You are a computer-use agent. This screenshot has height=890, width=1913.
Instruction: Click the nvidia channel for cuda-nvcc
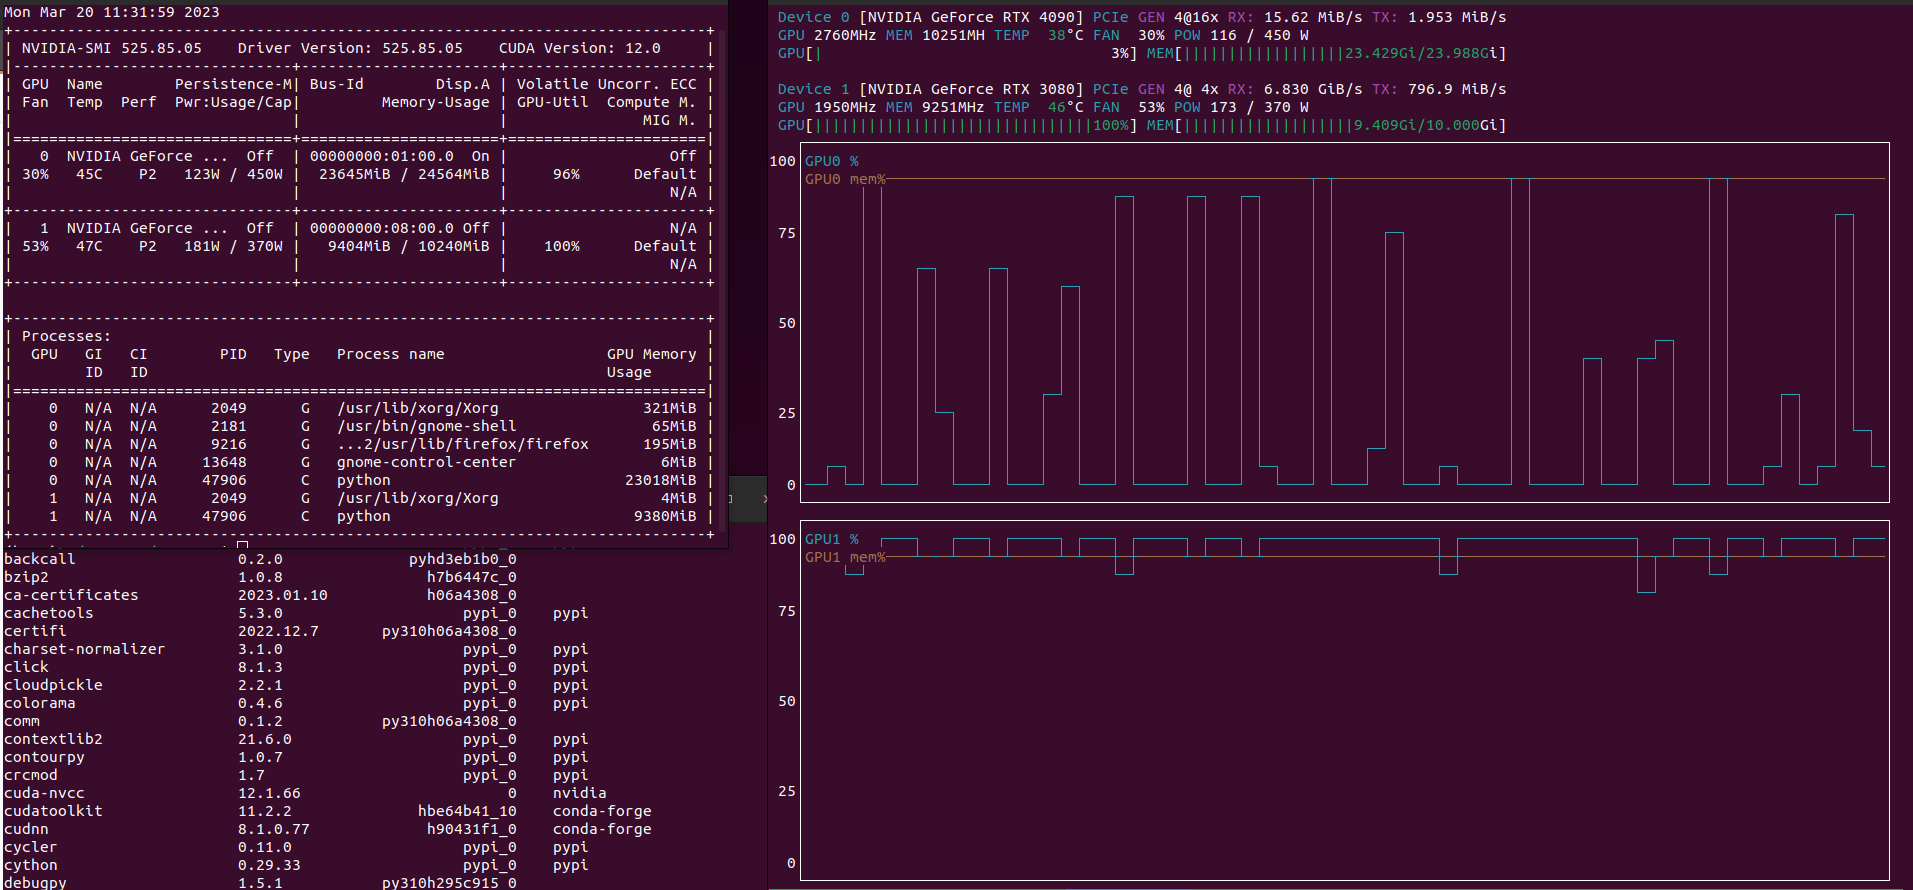(580, 793)
